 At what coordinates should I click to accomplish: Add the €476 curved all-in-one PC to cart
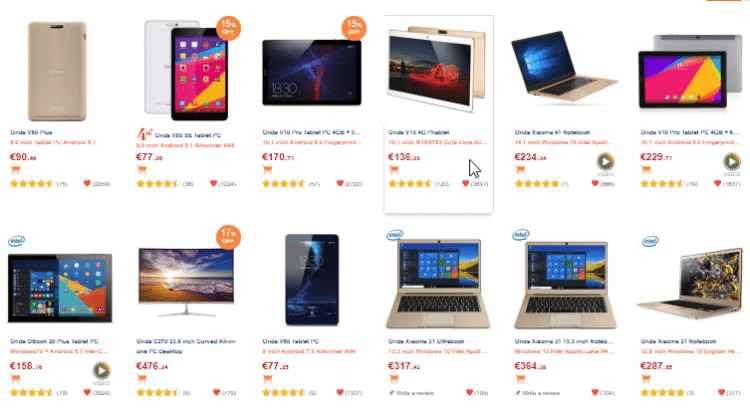(x=142, y=379)
